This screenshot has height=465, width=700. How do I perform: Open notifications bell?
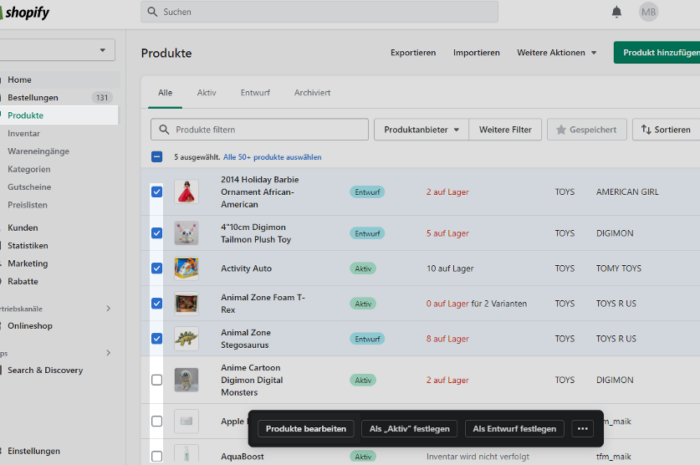point(617,12)
